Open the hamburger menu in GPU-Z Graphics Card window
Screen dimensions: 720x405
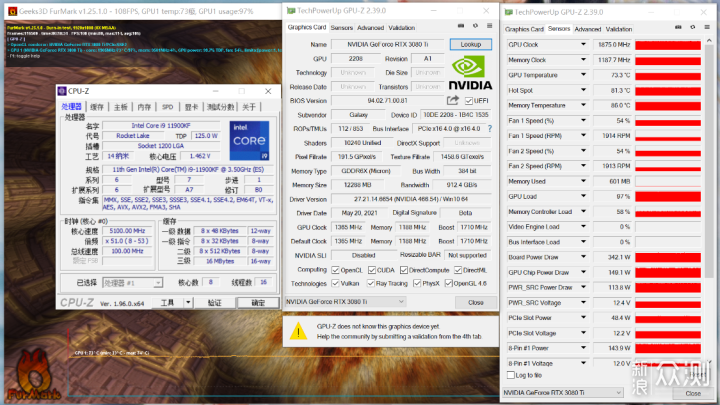pos(489,26)
